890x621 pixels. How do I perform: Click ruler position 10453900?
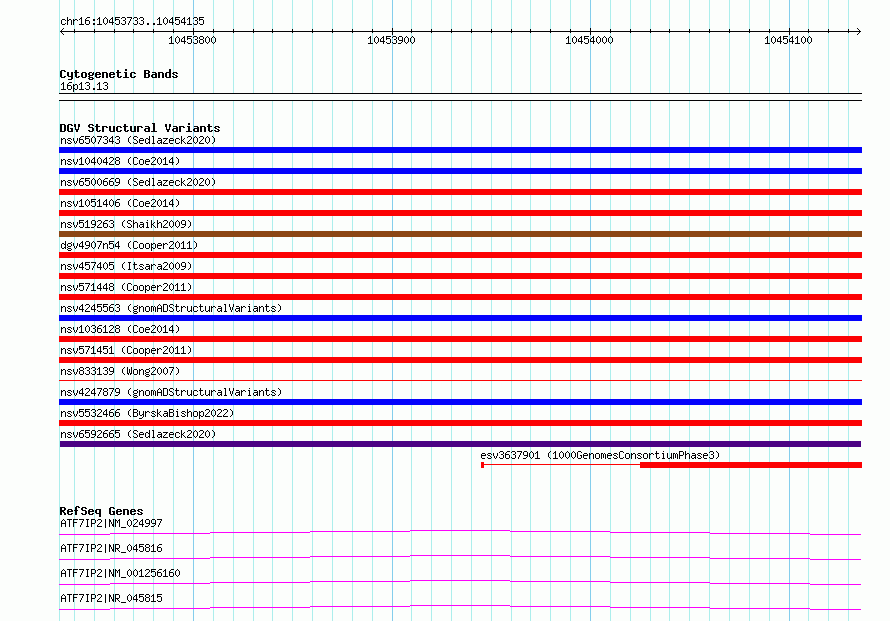point(391,40)
